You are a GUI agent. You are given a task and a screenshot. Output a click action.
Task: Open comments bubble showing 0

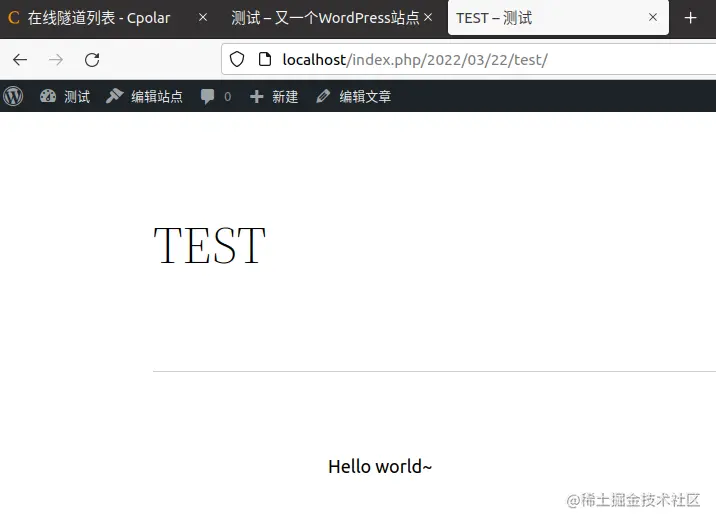(216, 96)
